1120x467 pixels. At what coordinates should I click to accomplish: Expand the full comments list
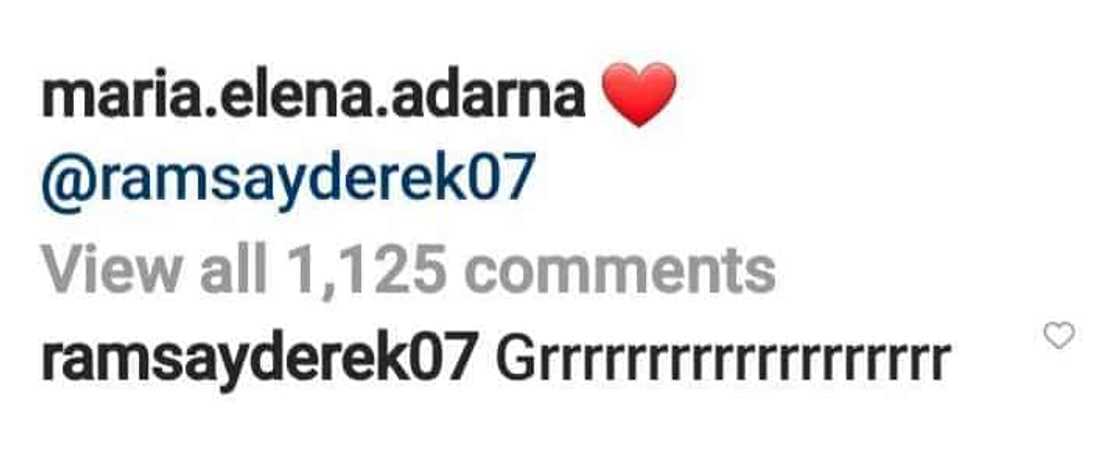tap(409, 271)
